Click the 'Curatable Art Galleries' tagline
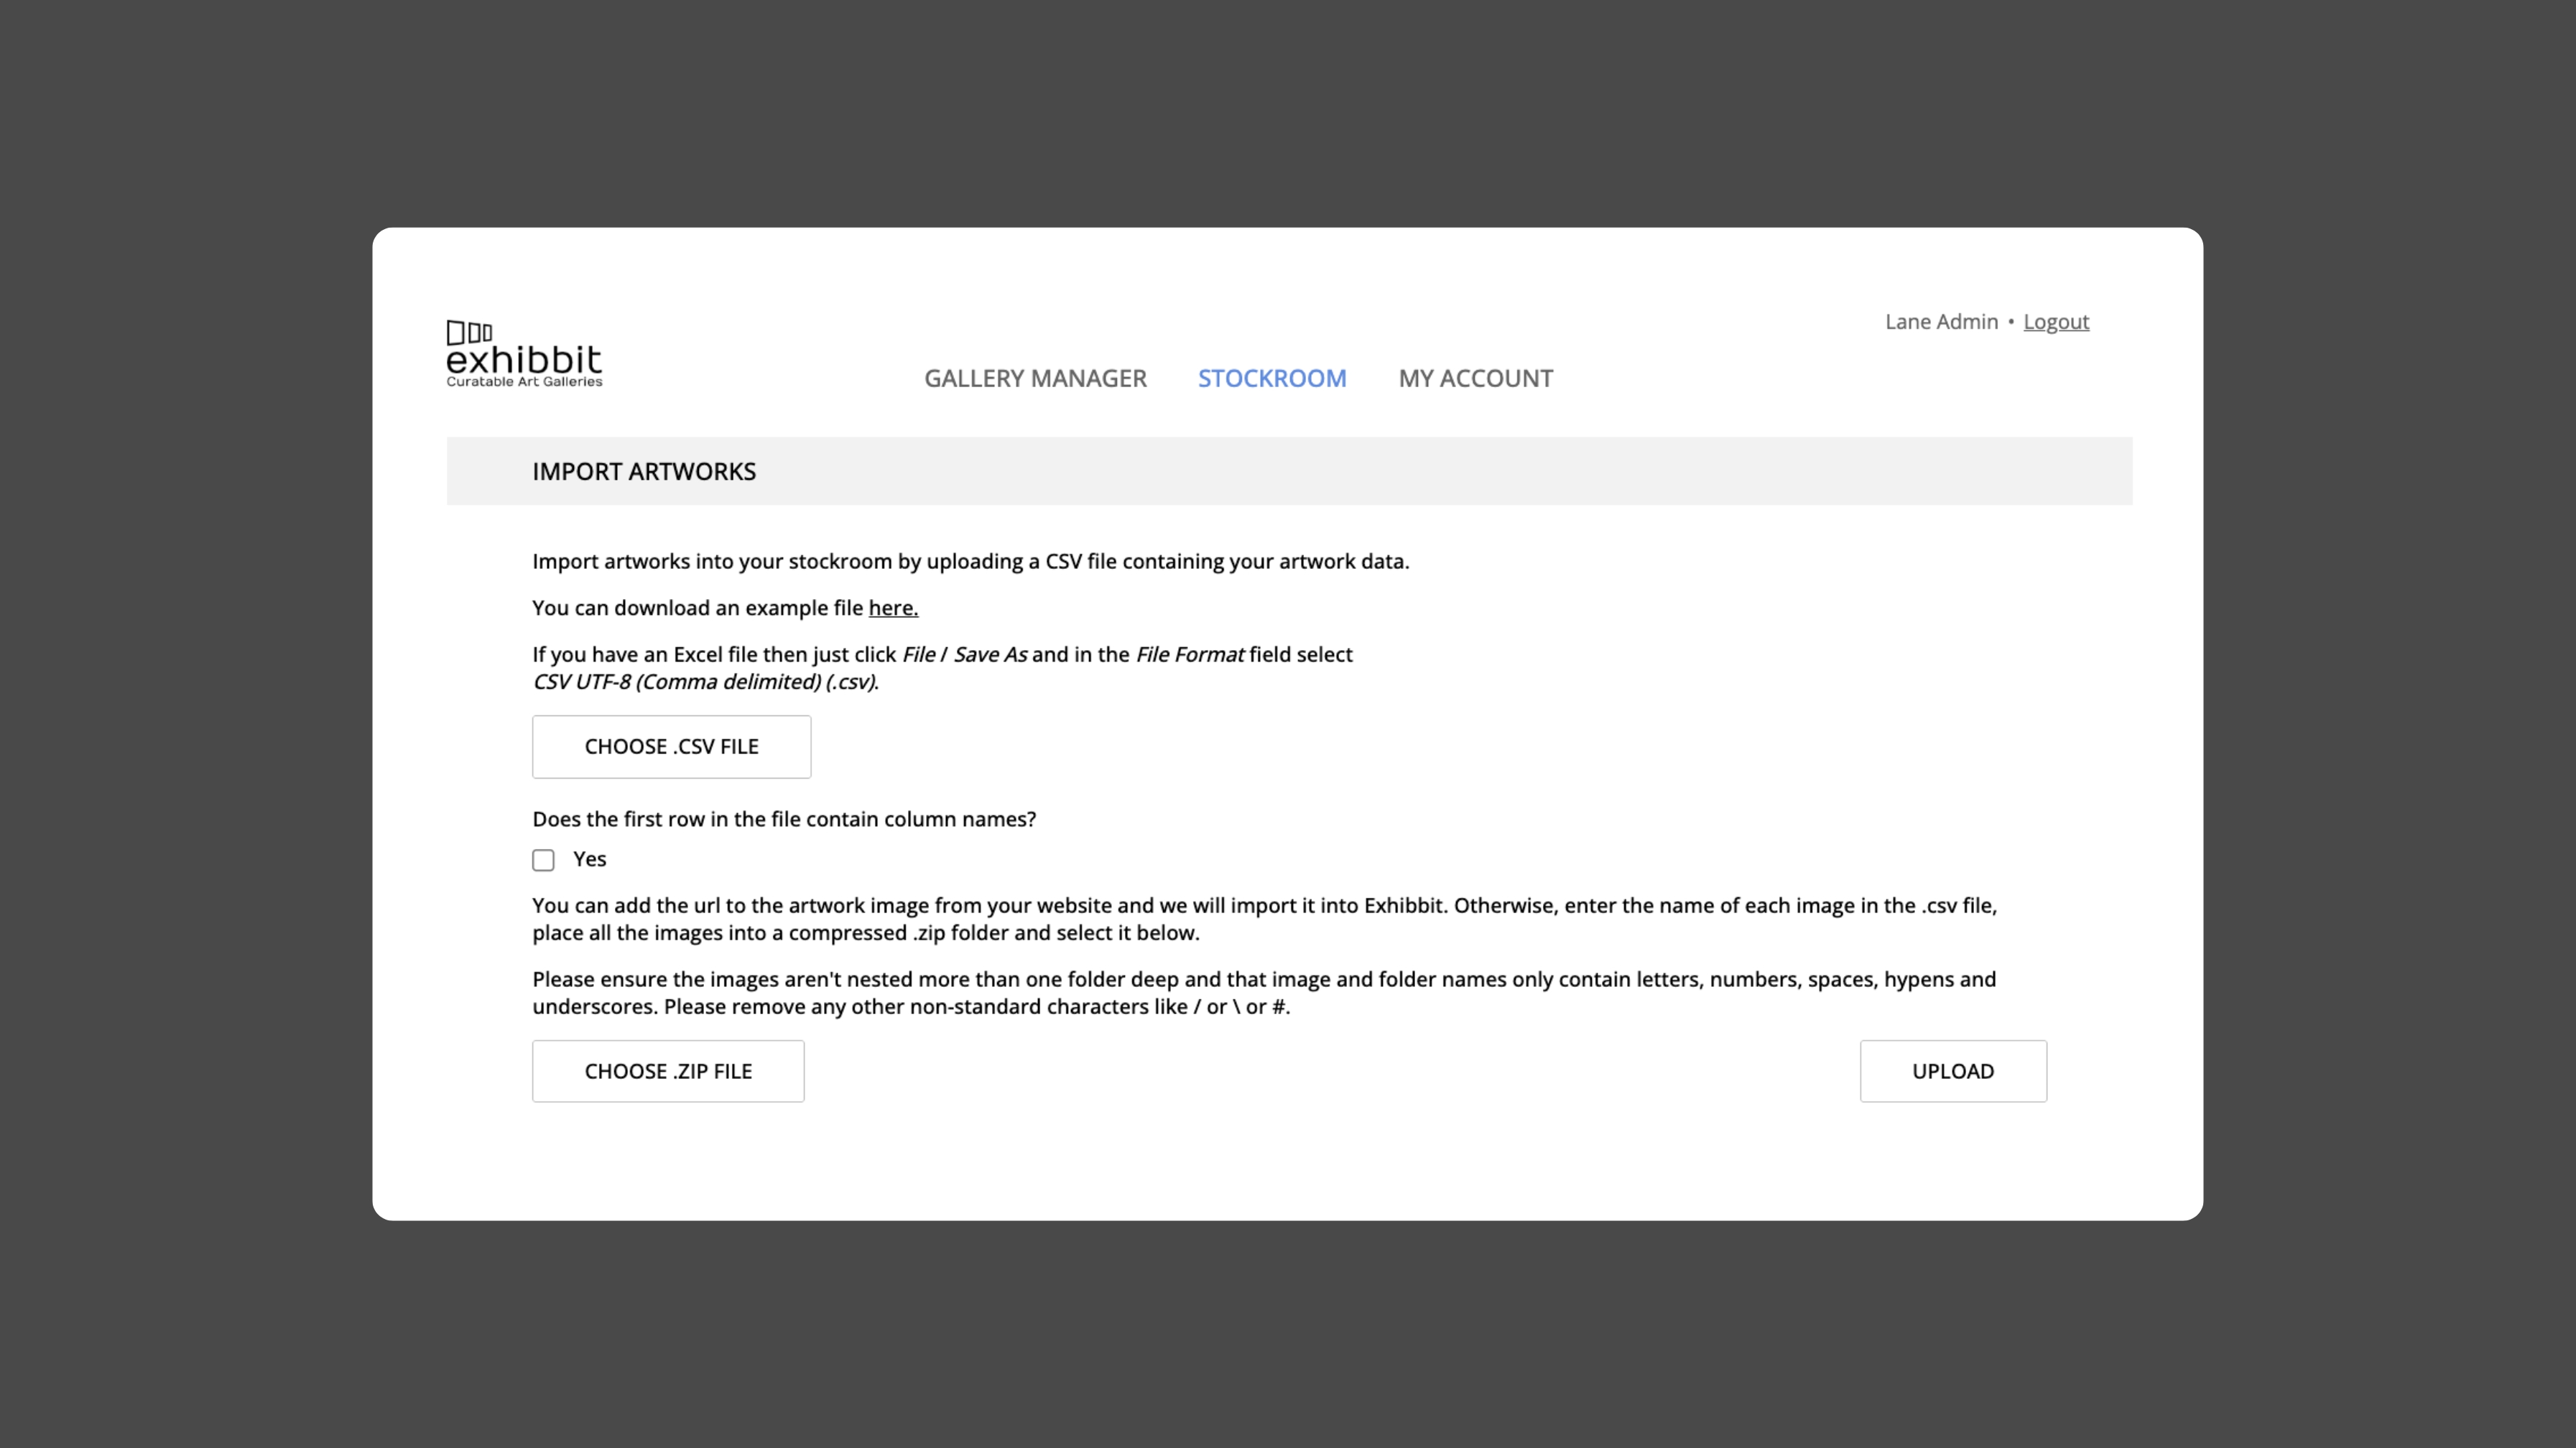The image size is (2576, 1448). coord(524,382)
